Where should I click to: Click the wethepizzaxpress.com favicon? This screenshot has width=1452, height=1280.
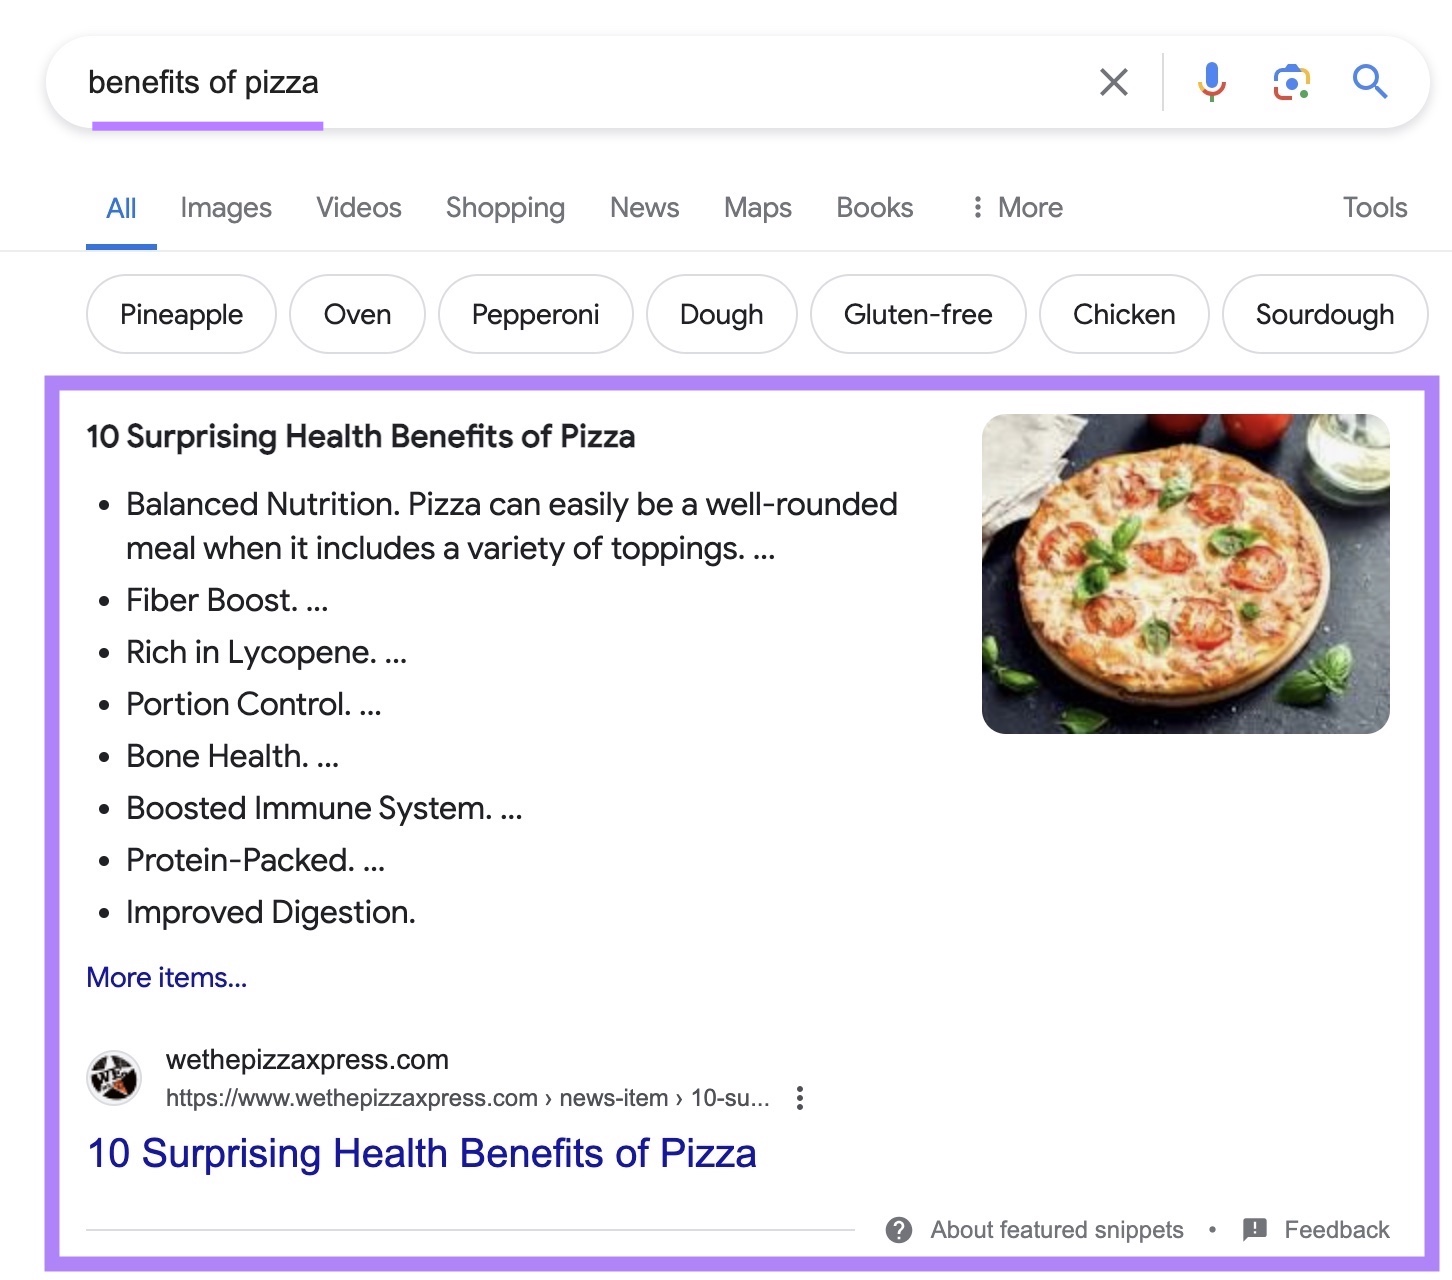tap(113, 1078)
